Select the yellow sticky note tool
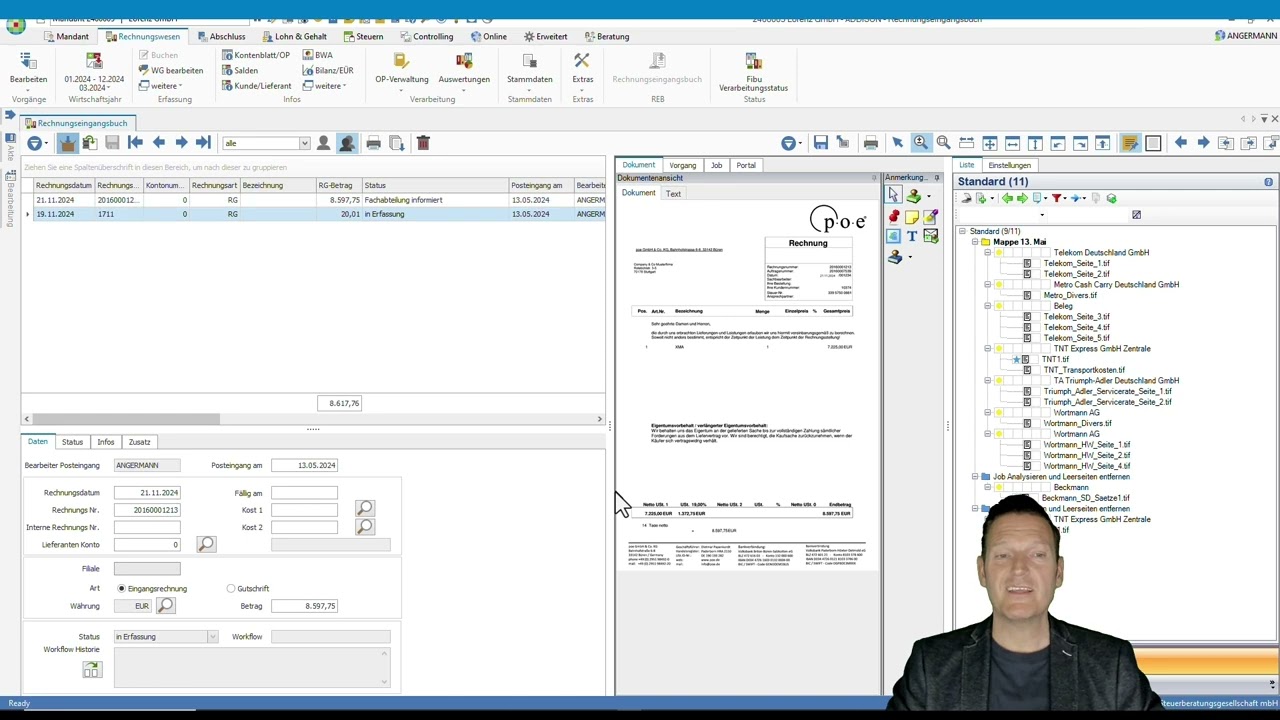 pos(912,217)
